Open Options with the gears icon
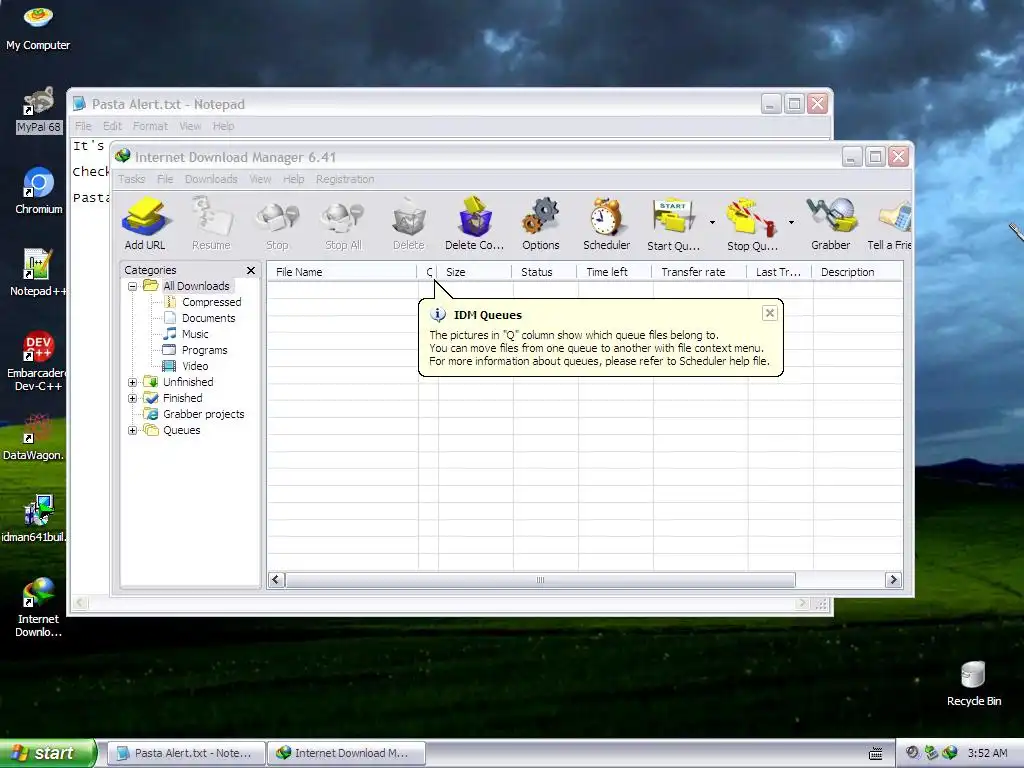The height and width of the screenshot is (768, 1024). 541,223
